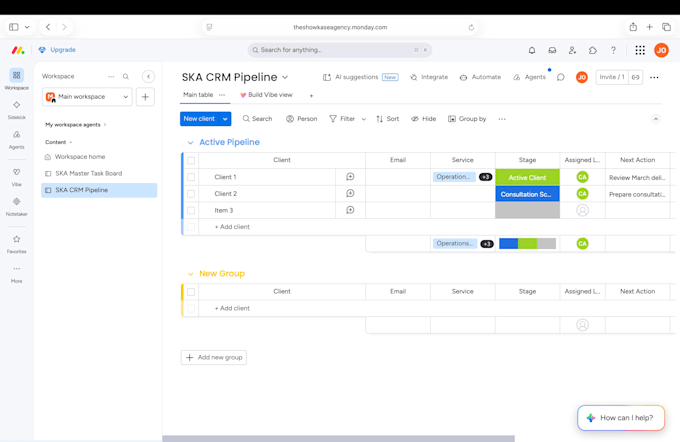Open AI suggestions
The width and height of the screenshot is (680, 442).
361,77
